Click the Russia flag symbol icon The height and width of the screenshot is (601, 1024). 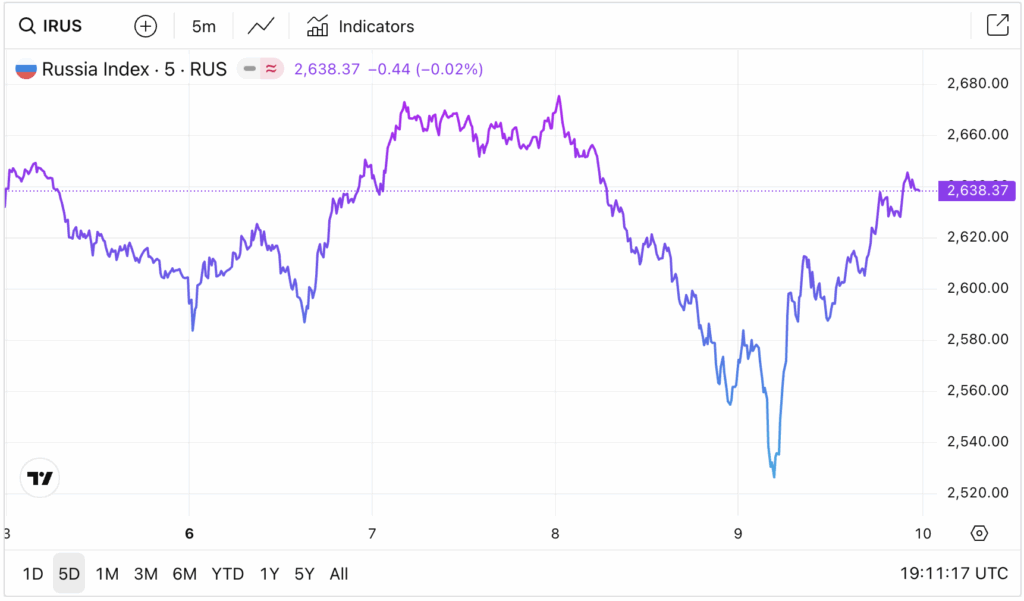coord(26,70)
